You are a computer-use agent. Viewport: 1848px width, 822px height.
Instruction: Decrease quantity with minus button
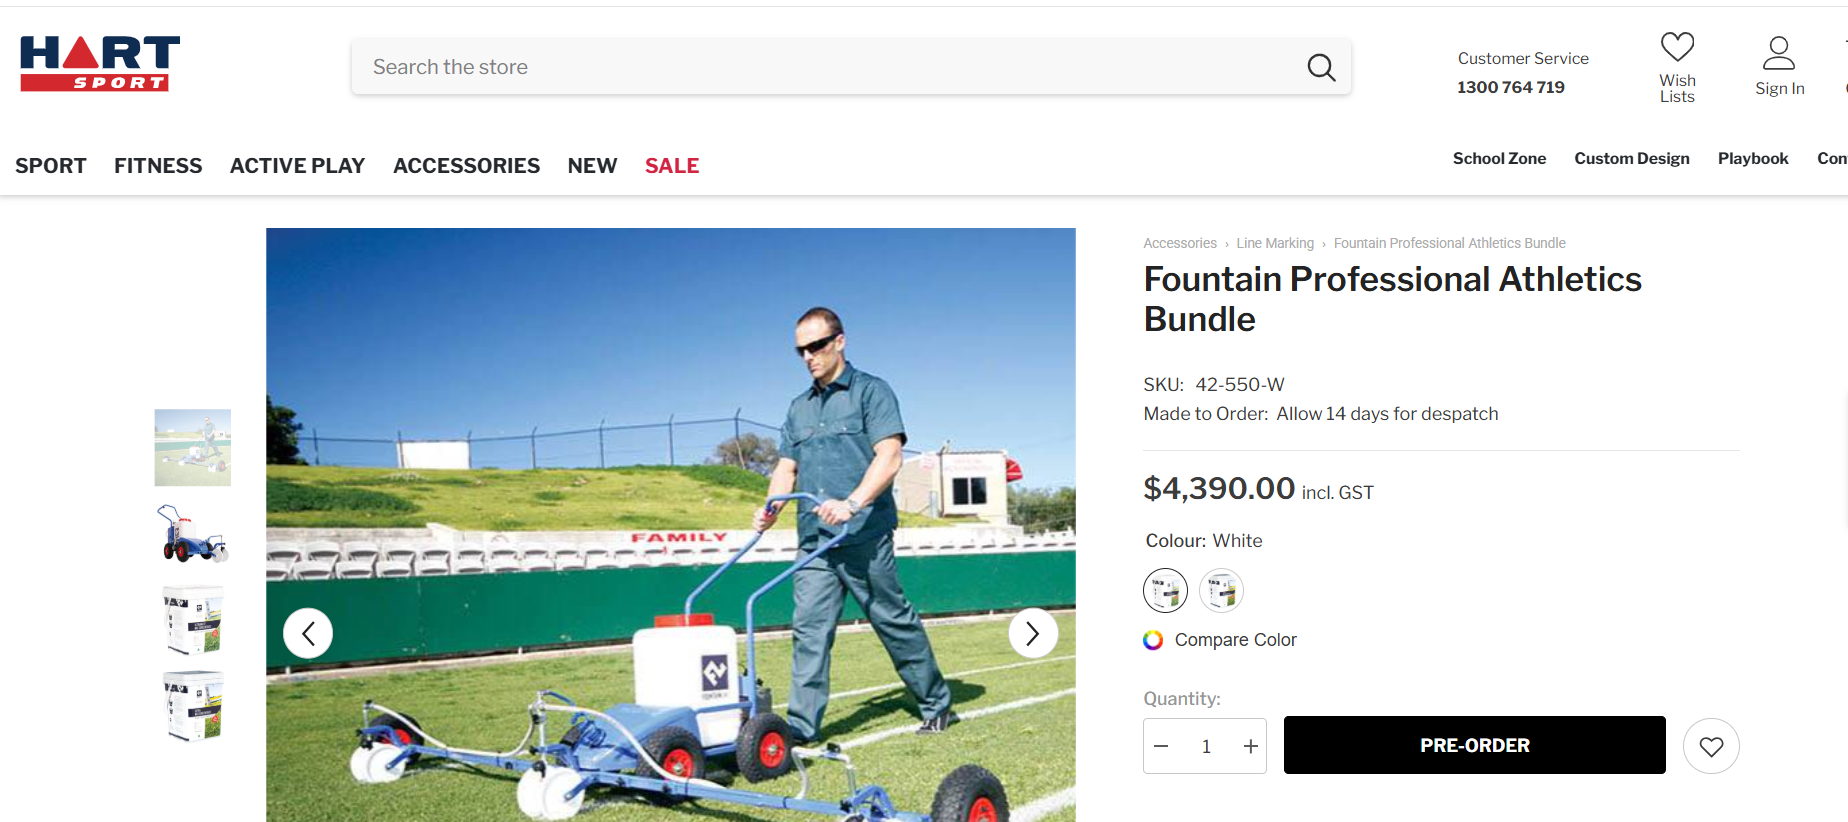1161,746
